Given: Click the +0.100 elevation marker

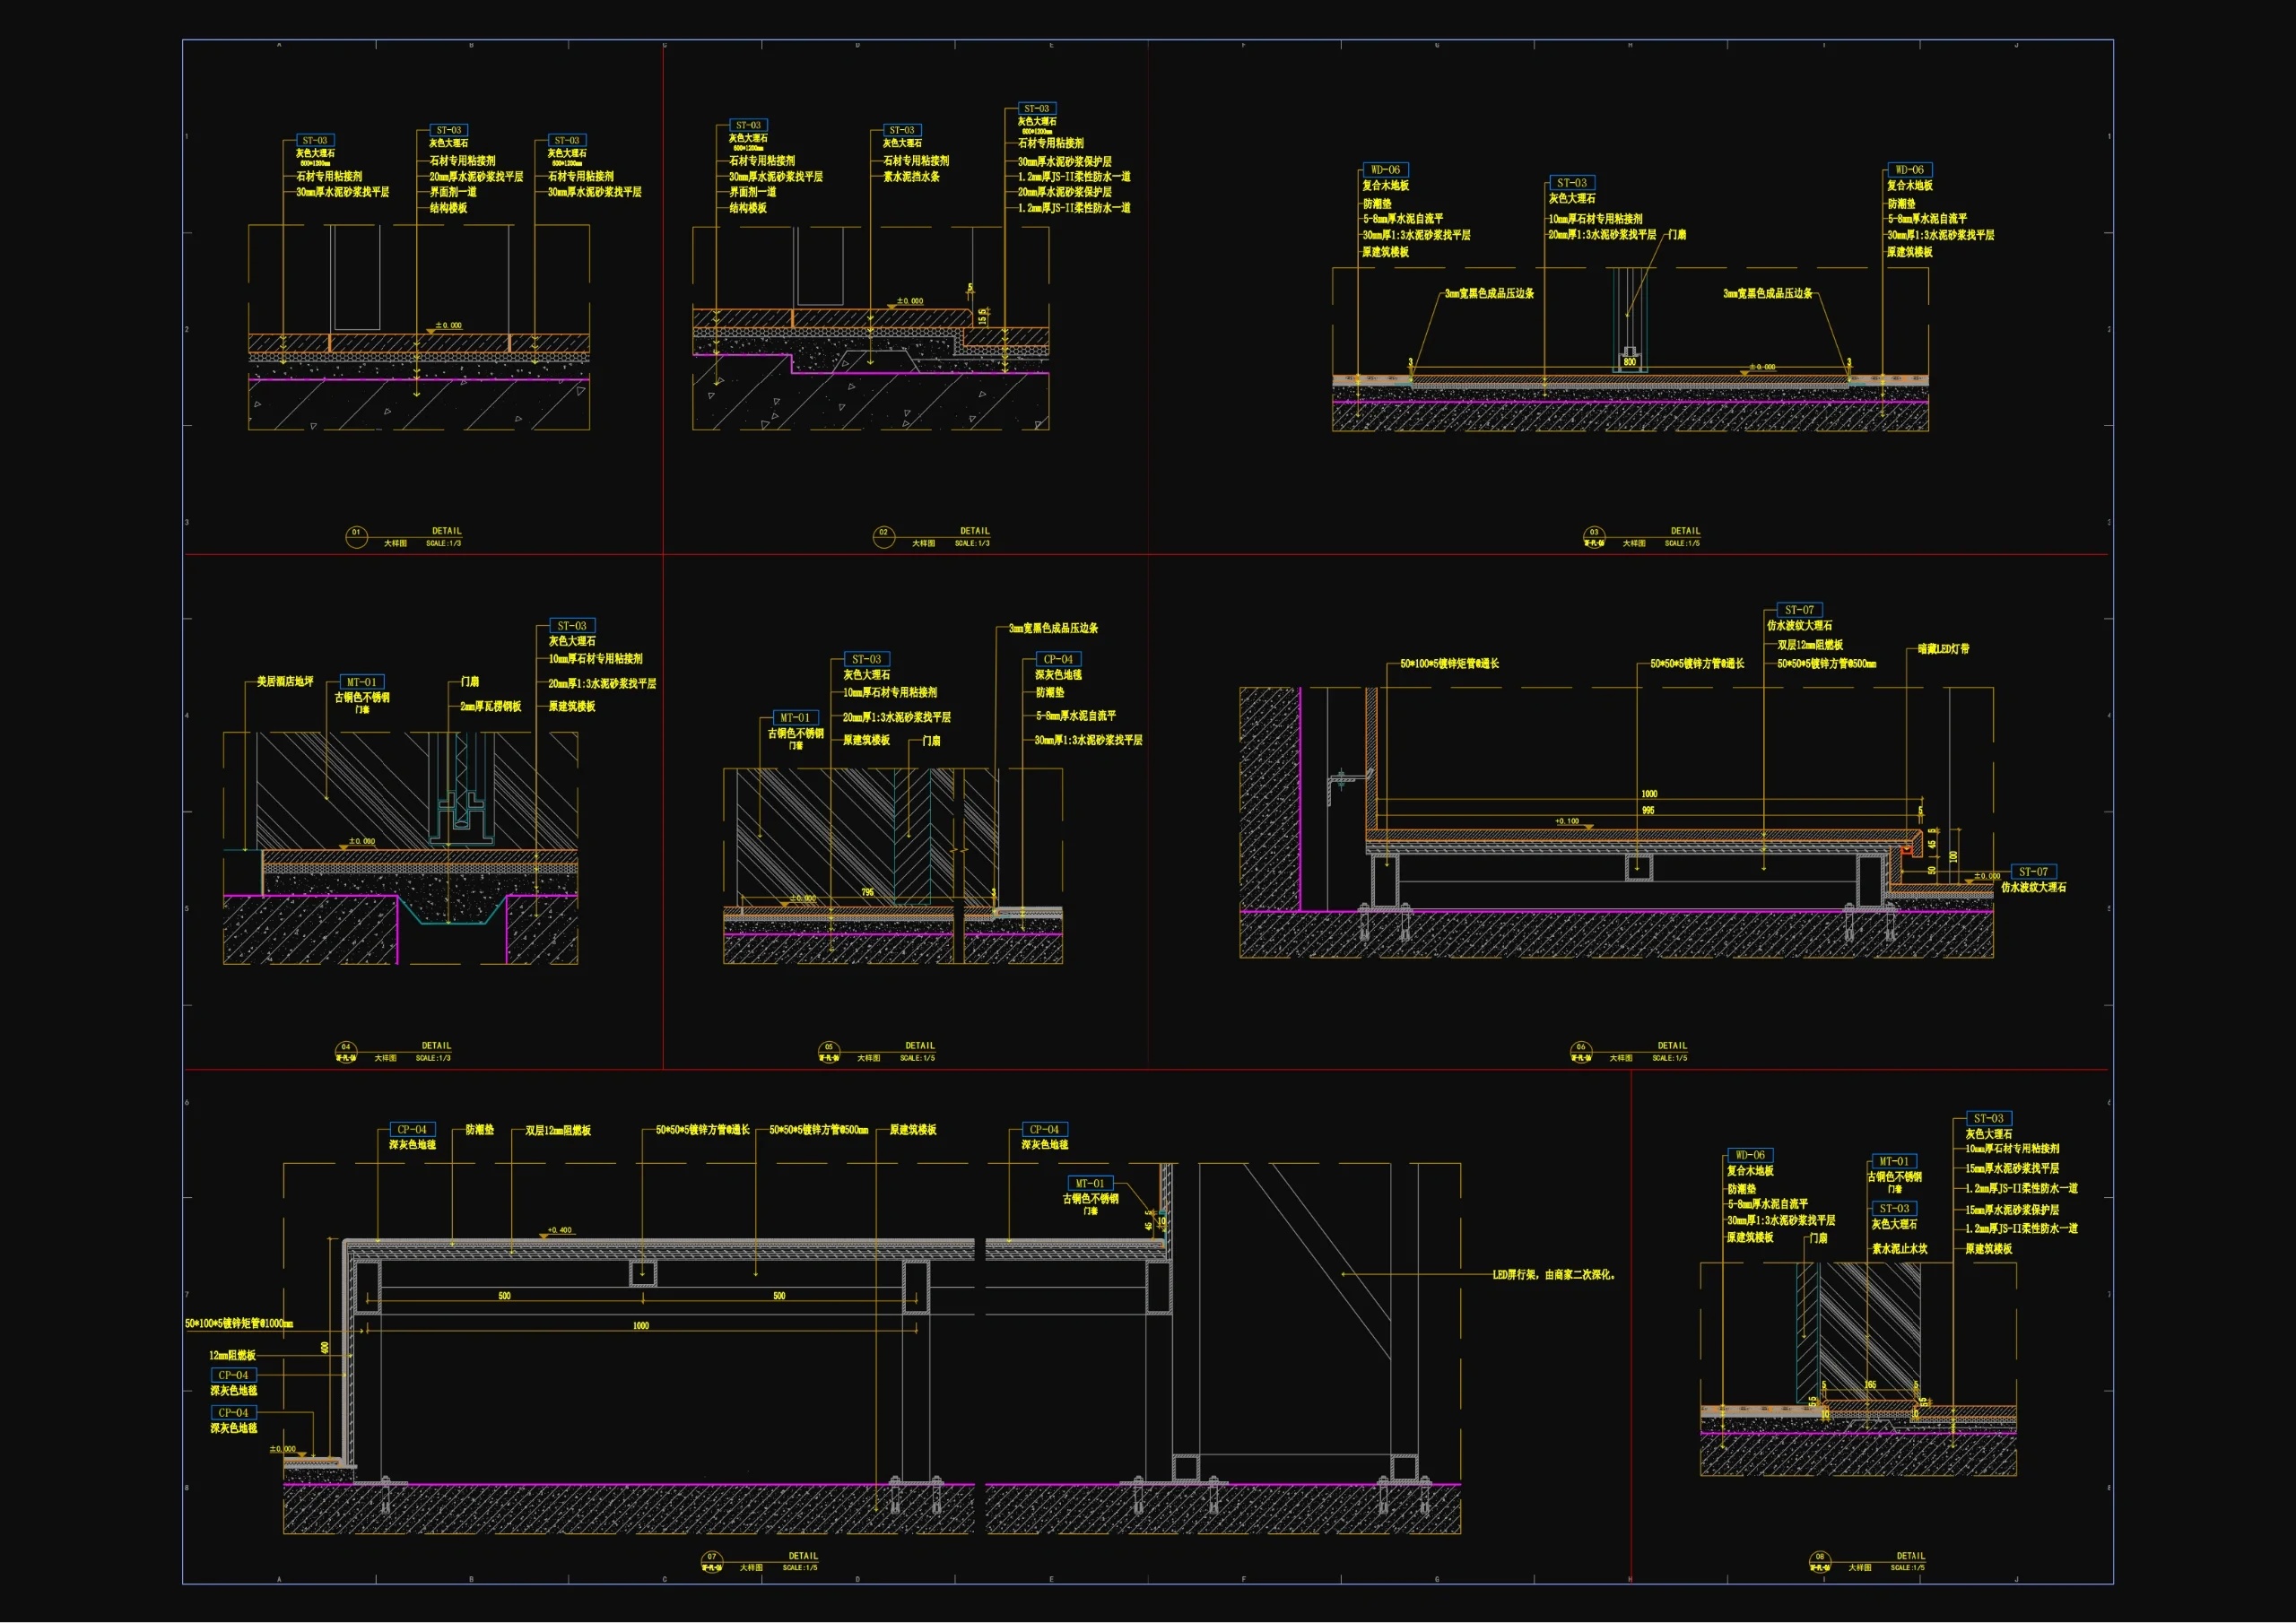Looking at the screenshot, I should [x=1567, y=822].
